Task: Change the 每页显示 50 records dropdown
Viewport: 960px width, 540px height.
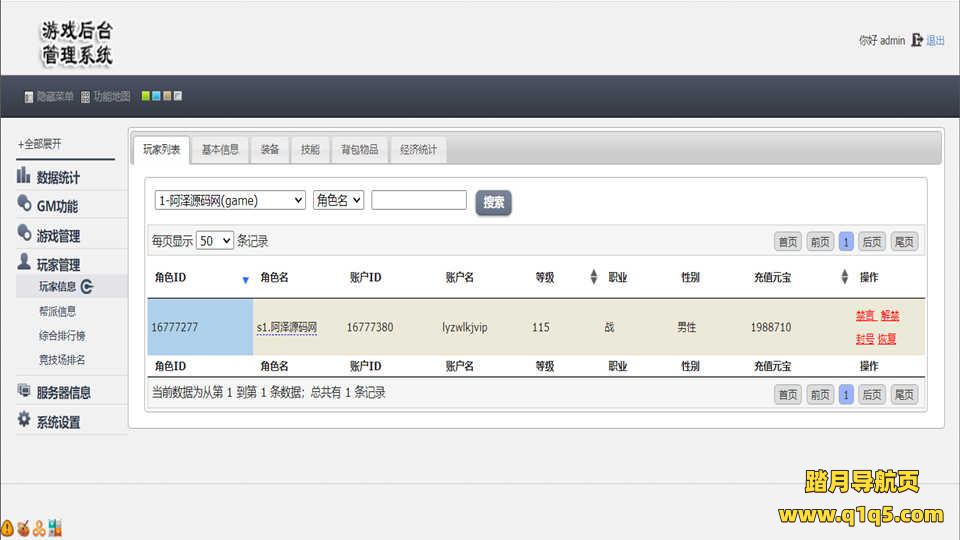Action: 214,241
